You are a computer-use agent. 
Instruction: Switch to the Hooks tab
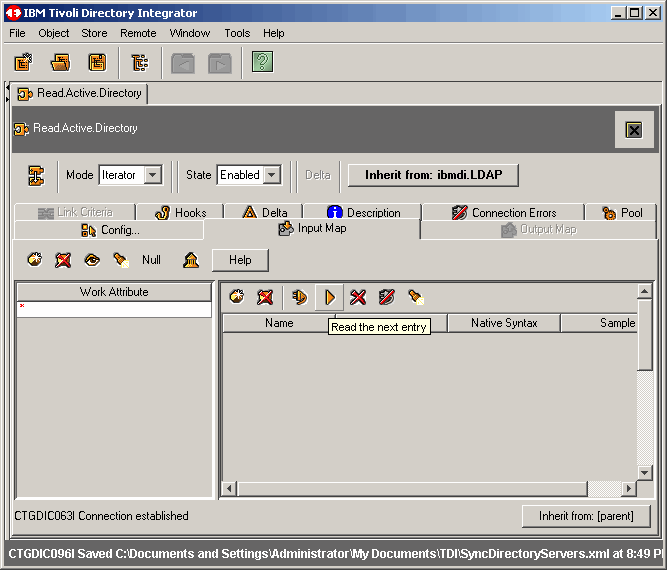point(181,212)
